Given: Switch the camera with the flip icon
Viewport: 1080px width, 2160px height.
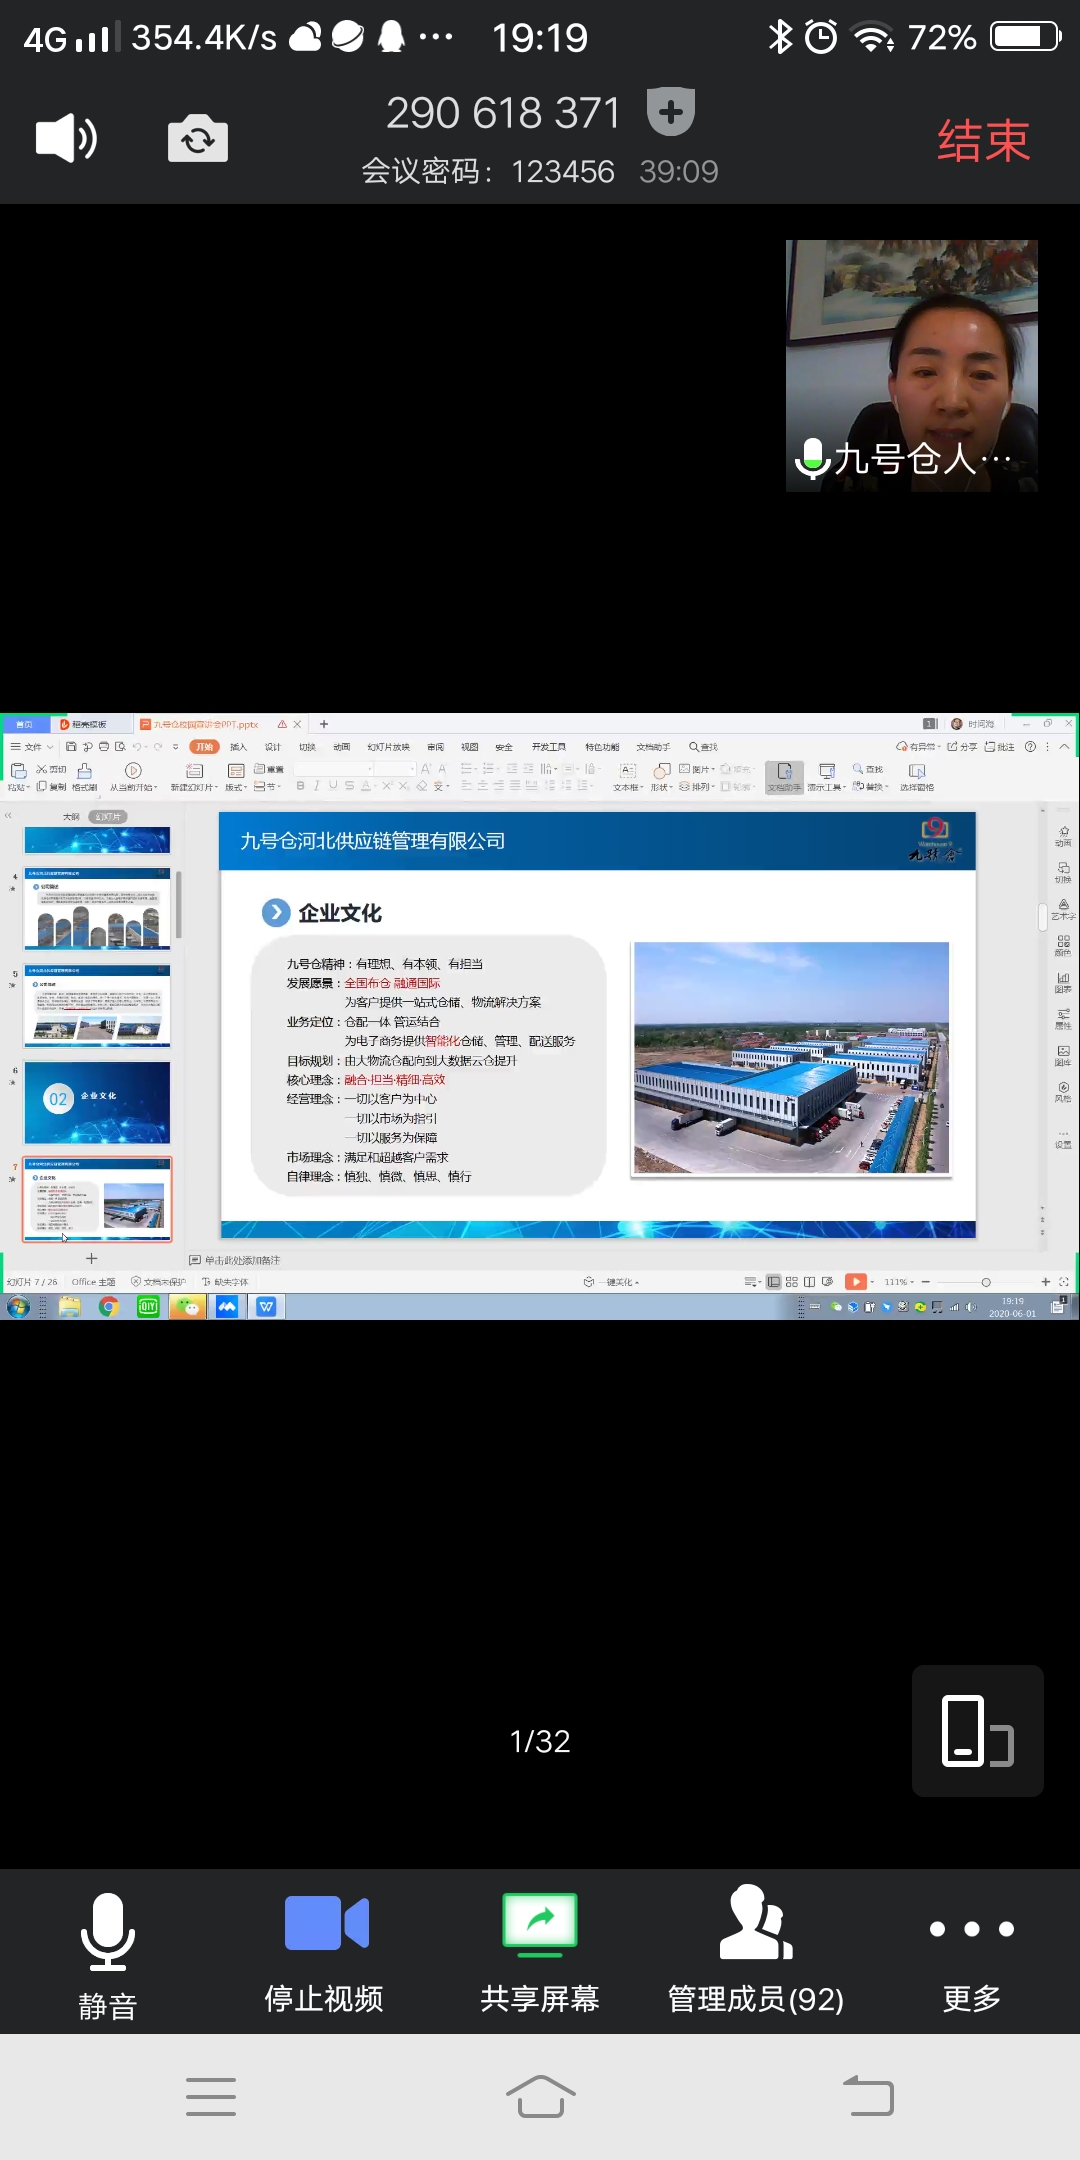Looking at the screenshot, I should click(198, 138).
